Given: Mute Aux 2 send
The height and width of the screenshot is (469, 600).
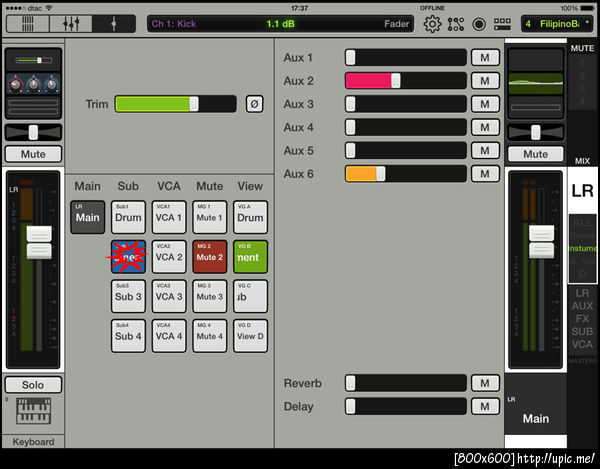Looking at the screenshot, I should point(485,81).
